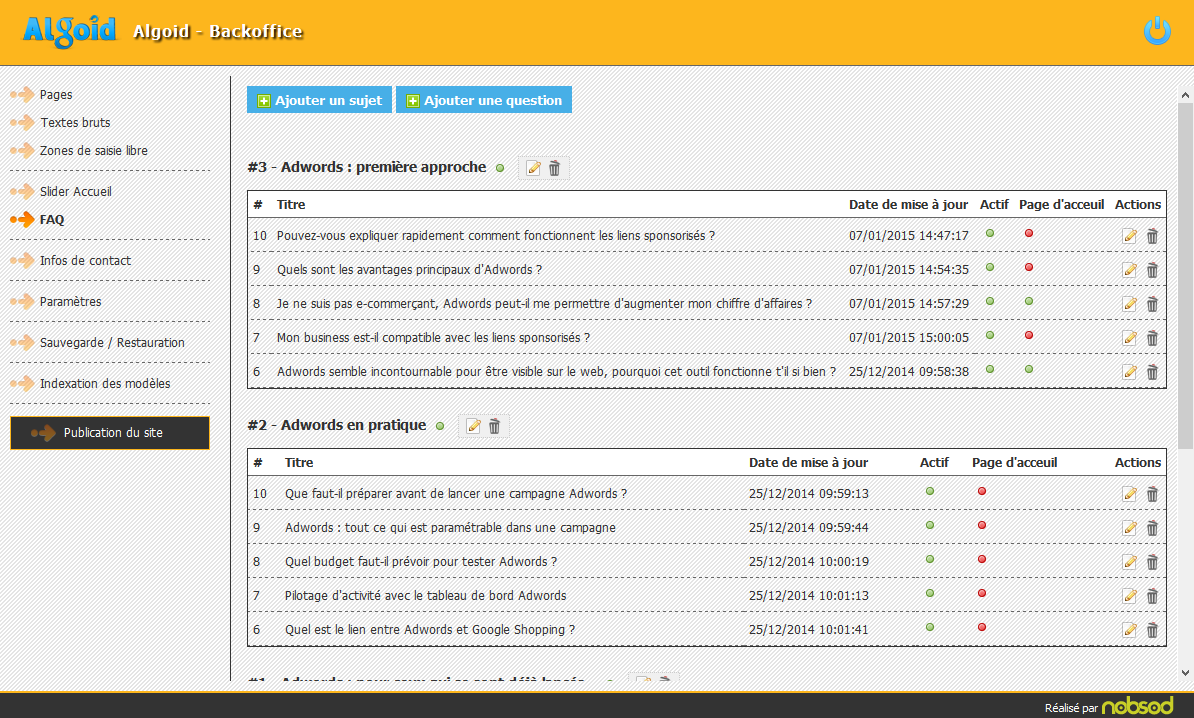Click the title 'Quel est le lien entre Adwords et Google Shopping ?'
Screen dimensions: 1194x718
[x=430, y=630]
